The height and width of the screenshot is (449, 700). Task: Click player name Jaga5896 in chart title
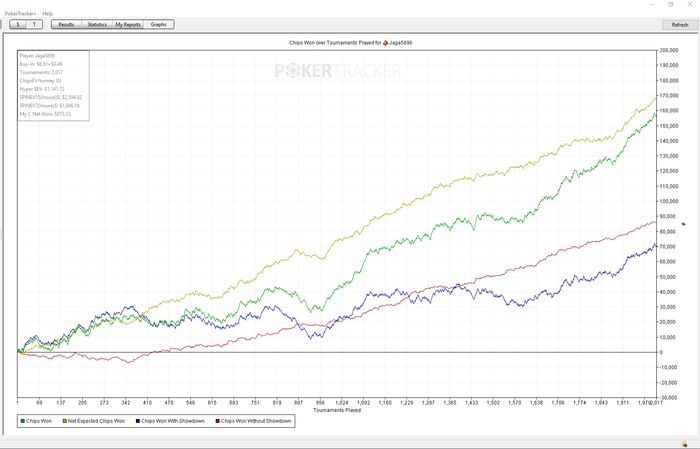[x=401, y=43]
